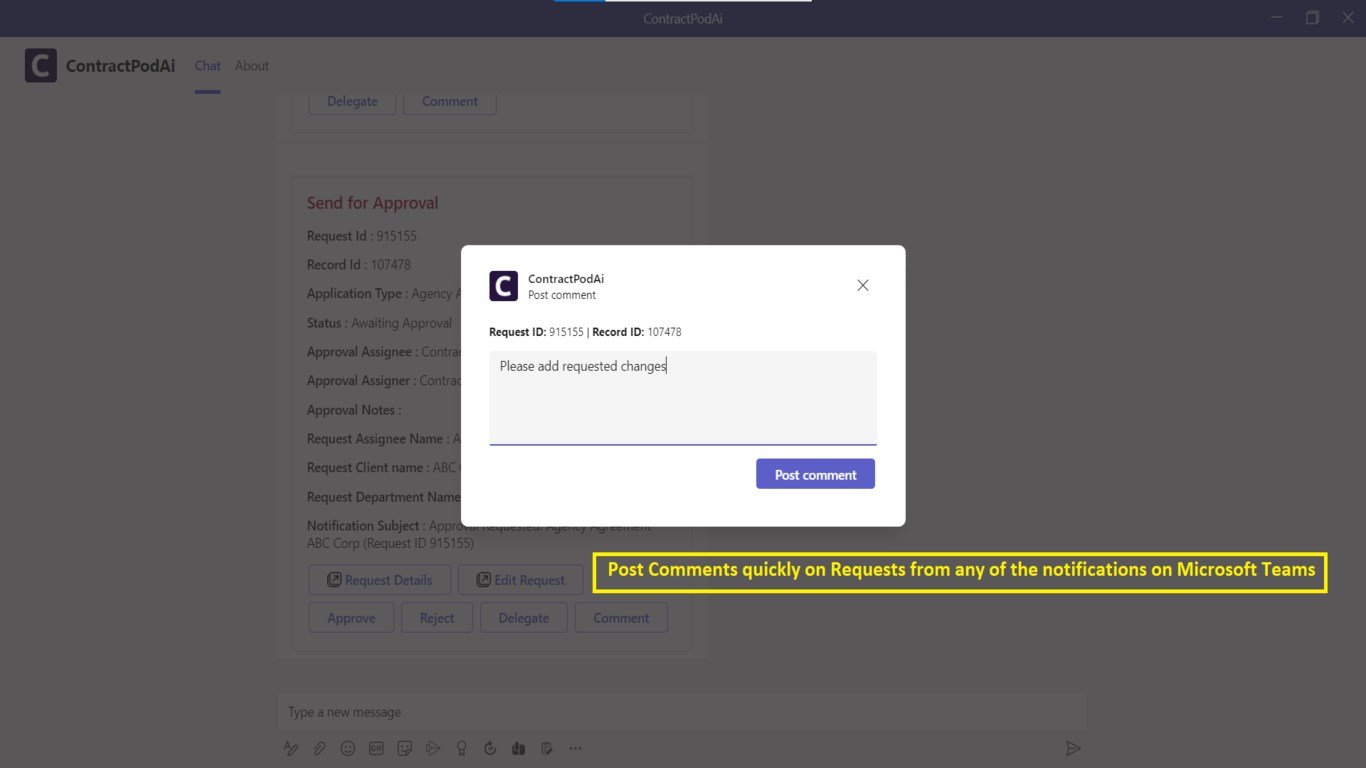Screen dimensions: 1366x768
Task: Click the Attach file paperclip icon
Action: pyautogui.click(x=319, y=748)
